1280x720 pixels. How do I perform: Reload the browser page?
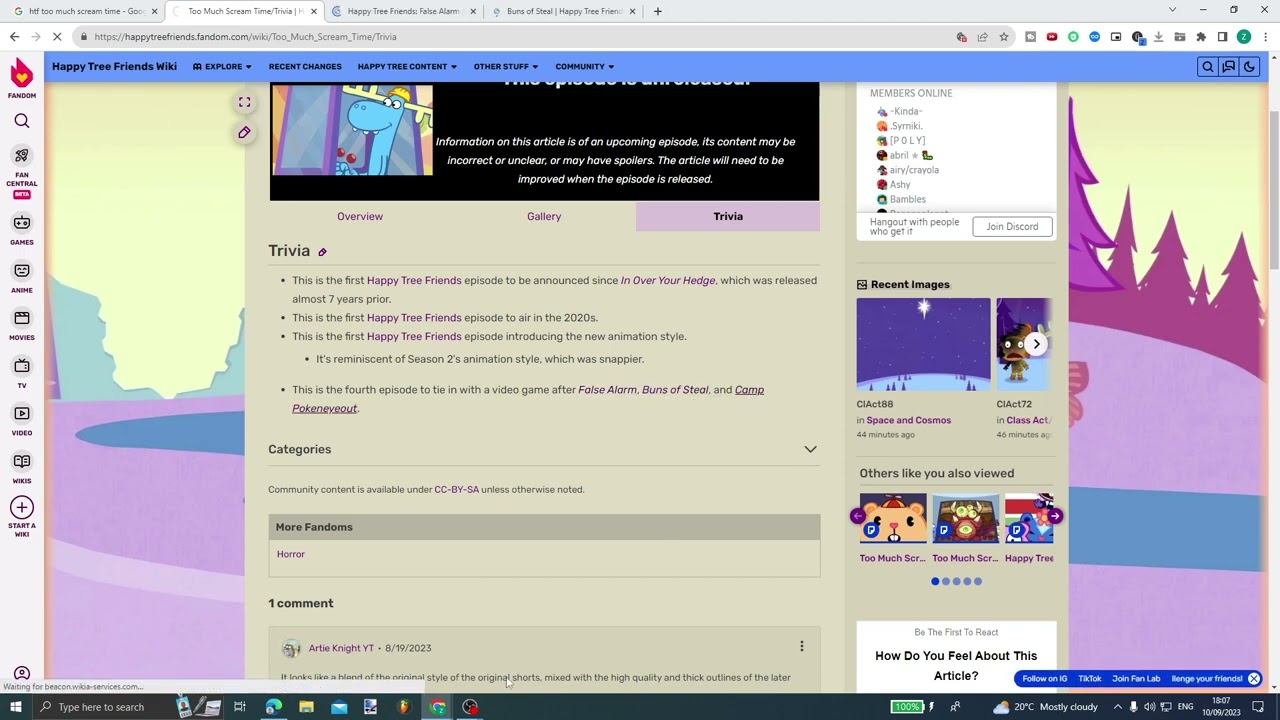tap(58, 37)
